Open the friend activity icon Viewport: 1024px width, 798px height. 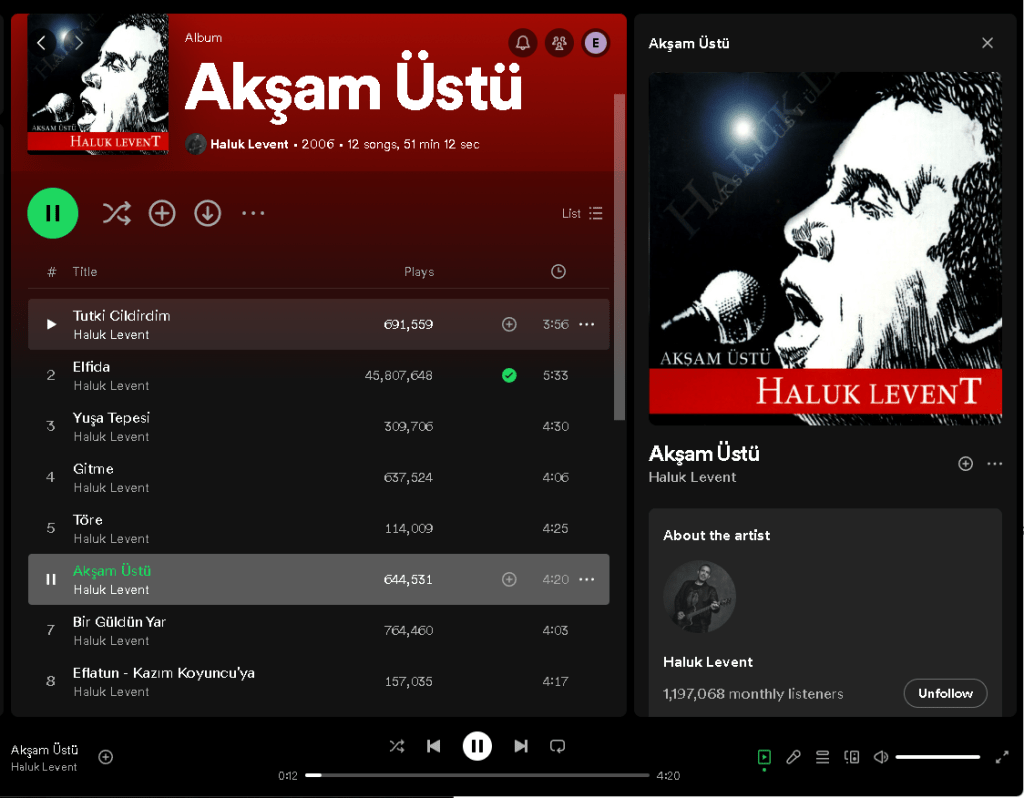[x=559, y=43]
